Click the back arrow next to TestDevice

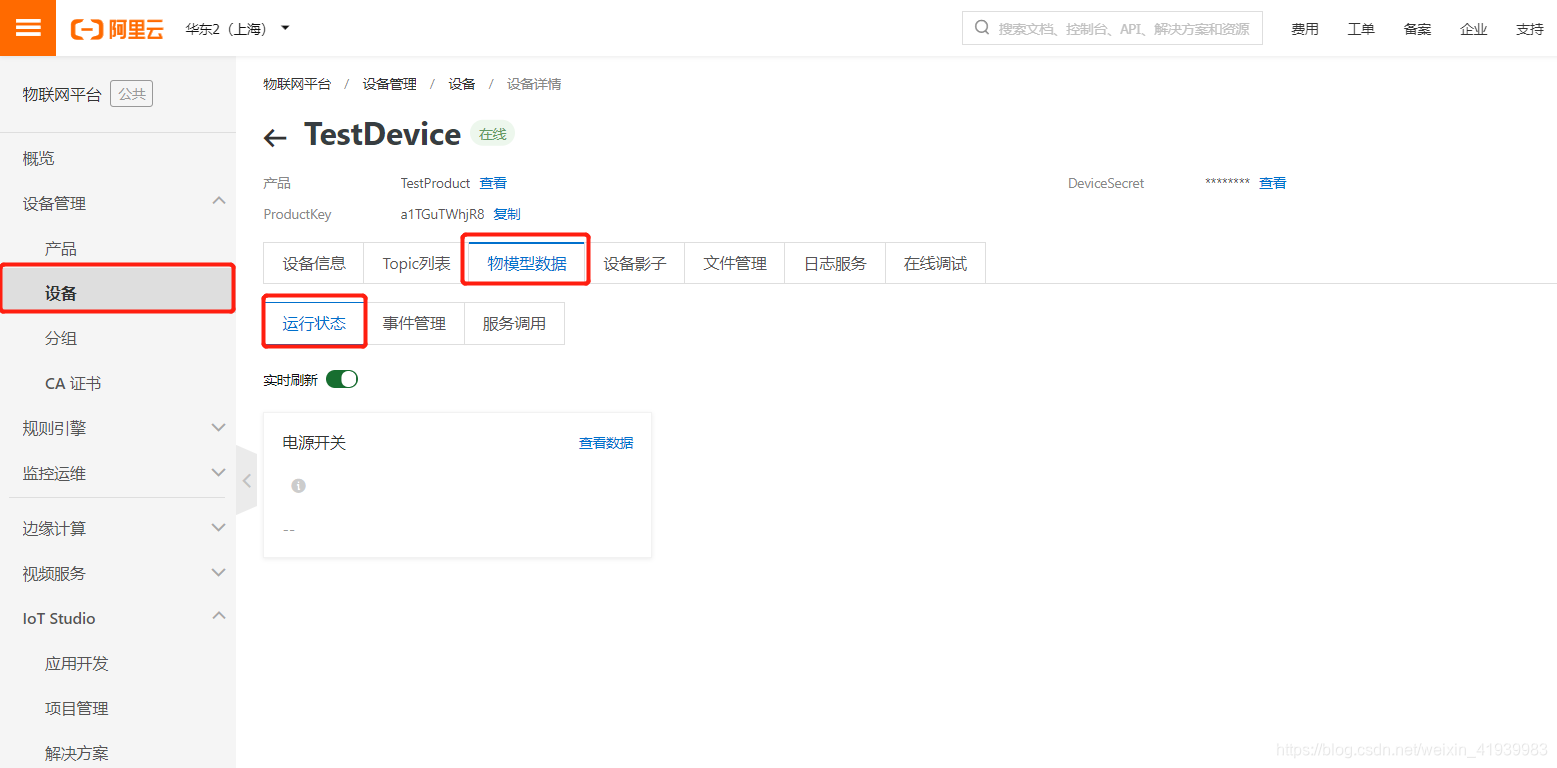tap(275, 137)
